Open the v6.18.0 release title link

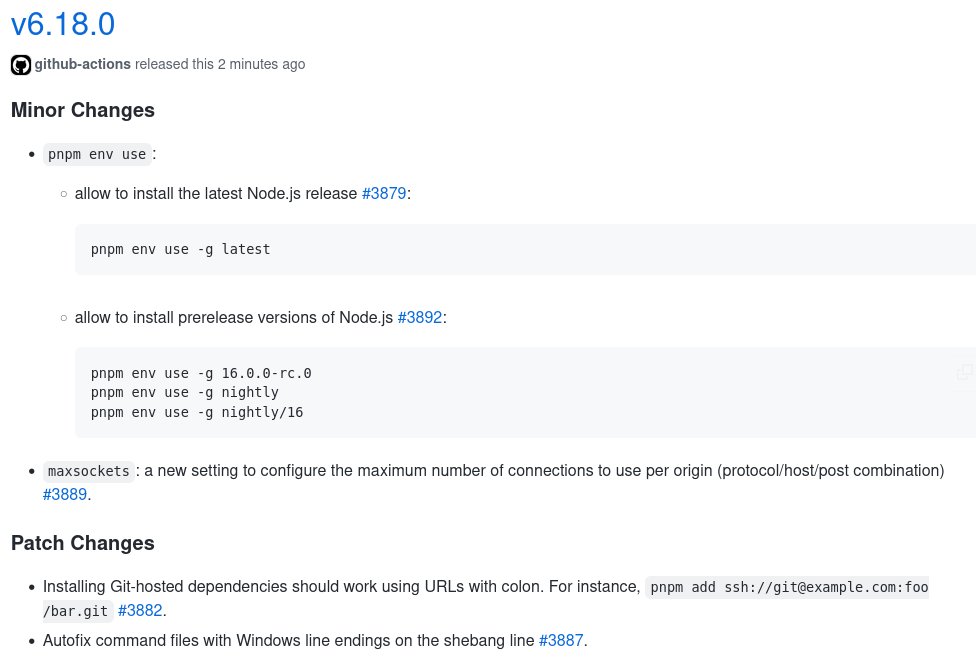pyautogui.click(x=63, y=24)
